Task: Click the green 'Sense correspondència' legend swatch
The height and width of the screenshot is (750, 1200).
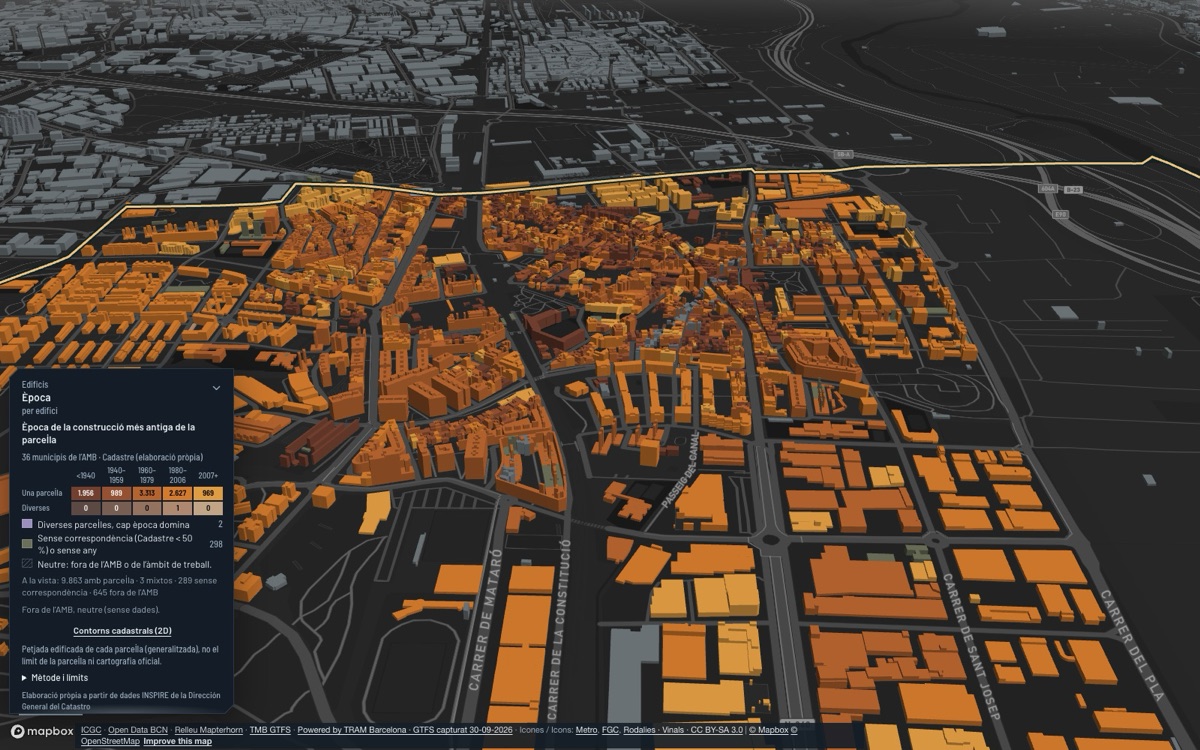Action: pyautogui.click(x=27, y=543)
